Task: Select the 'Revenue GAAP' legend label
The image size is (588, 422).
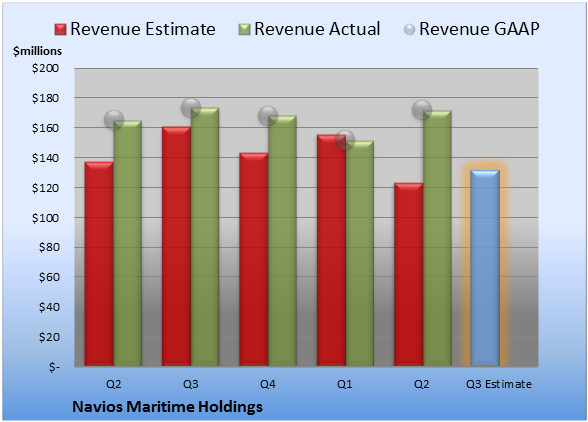Action: click(x=479, y=29)
